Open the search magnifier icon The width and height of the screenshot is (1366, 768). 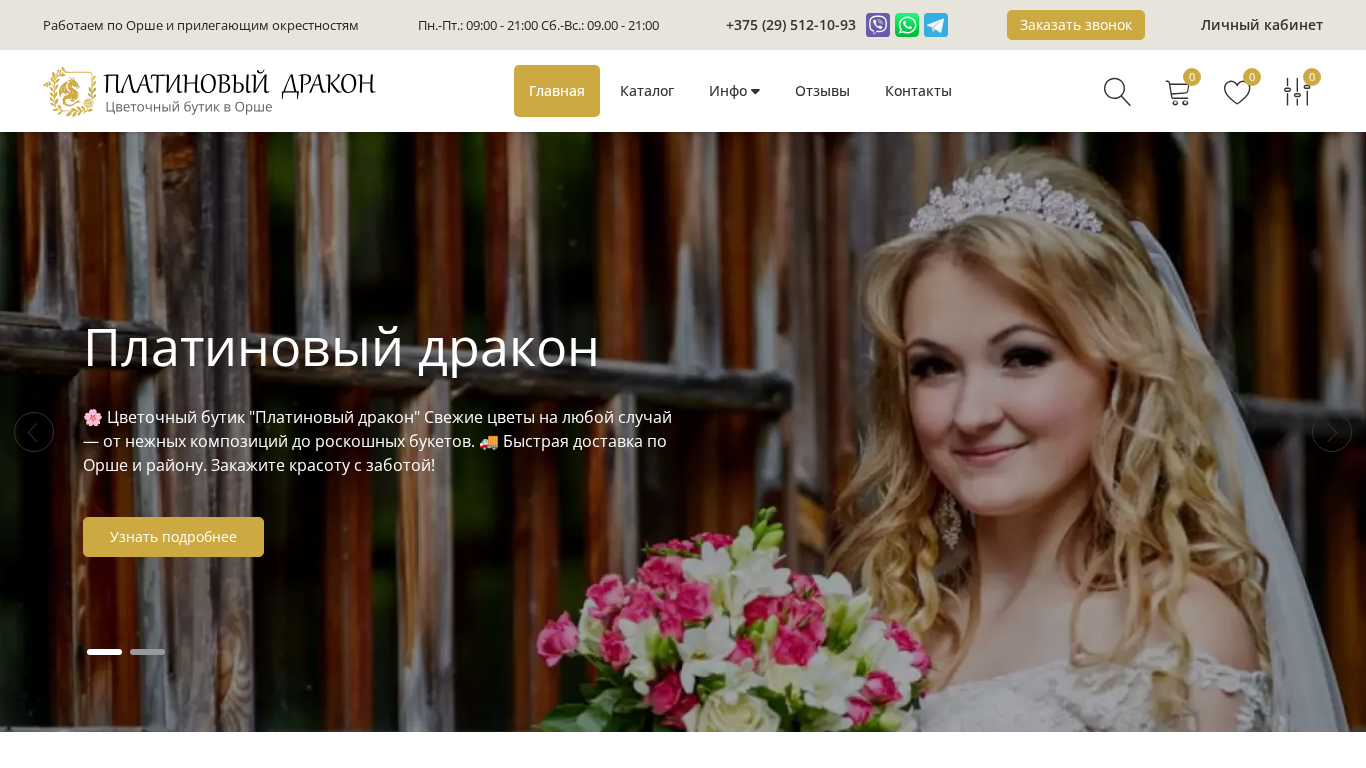pyautogui.click(x=1117, y=92)
